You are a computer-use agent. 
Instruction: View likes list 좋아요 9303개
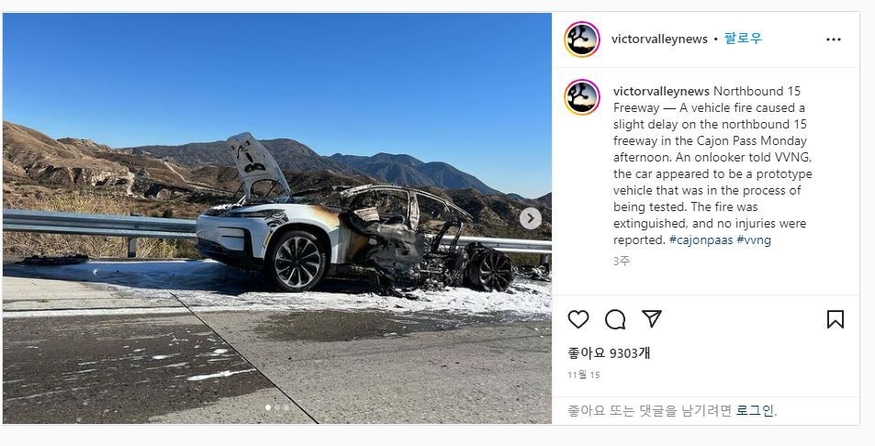(609, 353)
